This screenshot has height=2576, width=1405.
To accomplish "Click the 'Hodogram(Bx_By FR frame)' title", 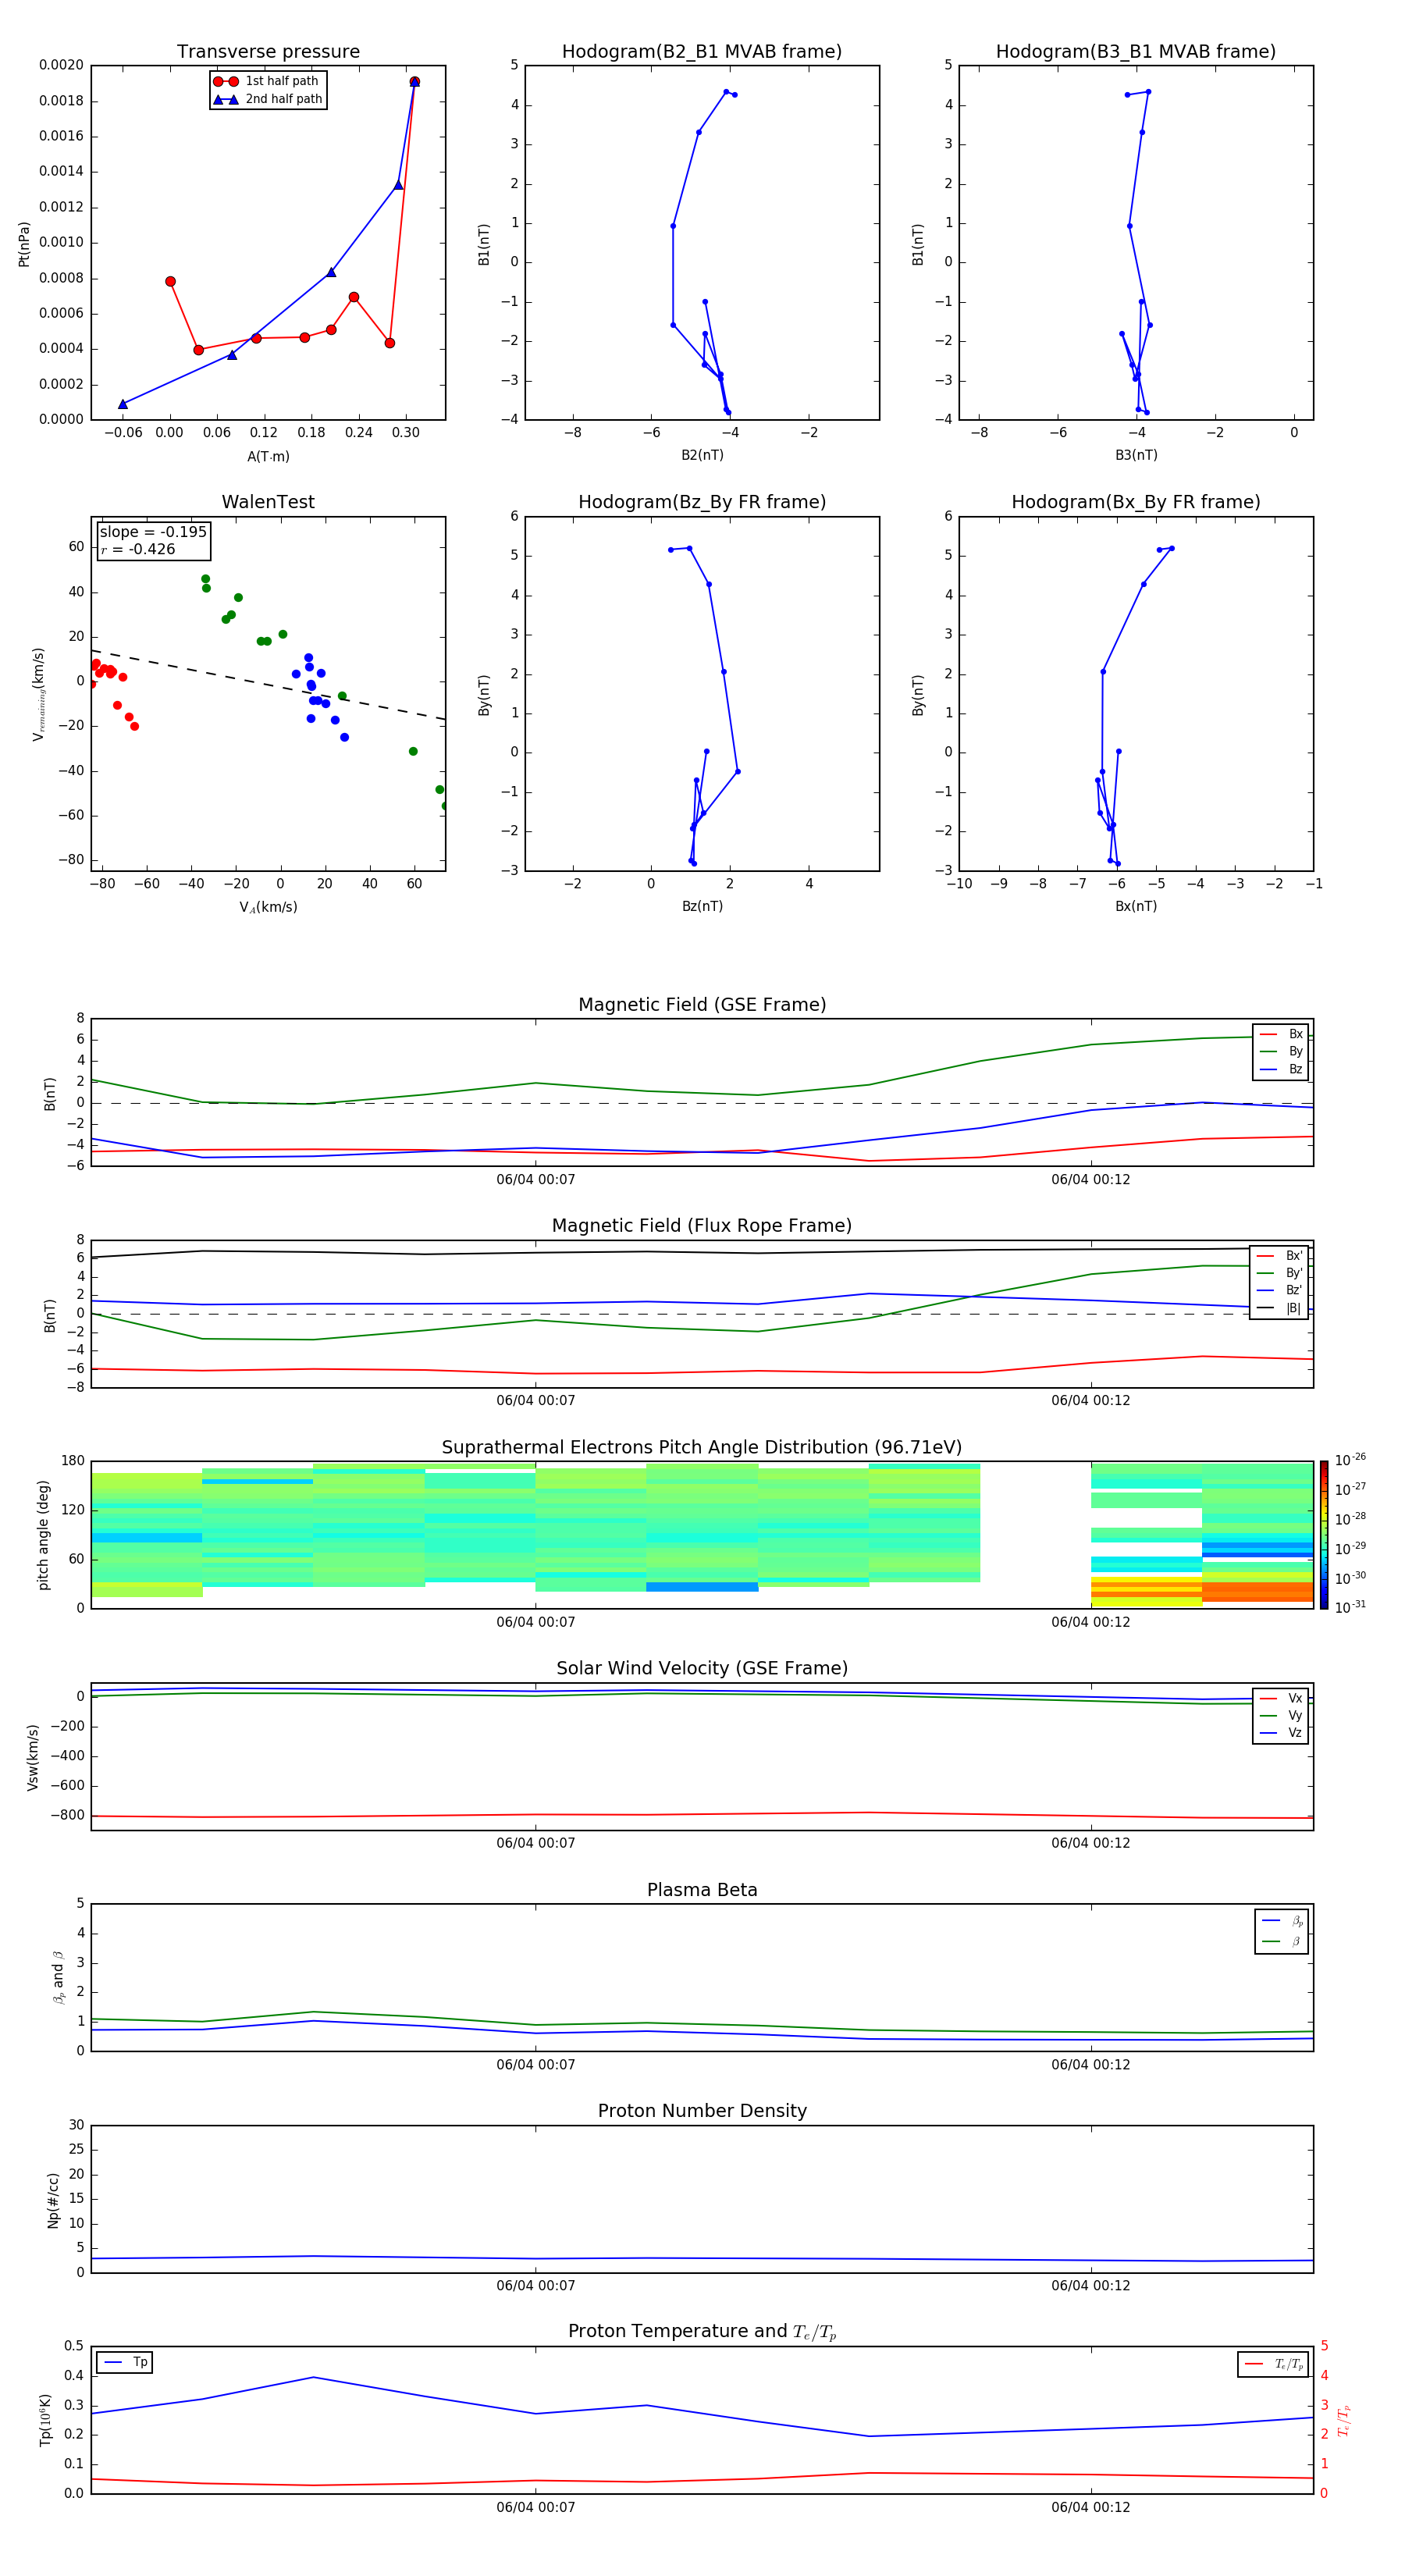I will point(1136,502).
